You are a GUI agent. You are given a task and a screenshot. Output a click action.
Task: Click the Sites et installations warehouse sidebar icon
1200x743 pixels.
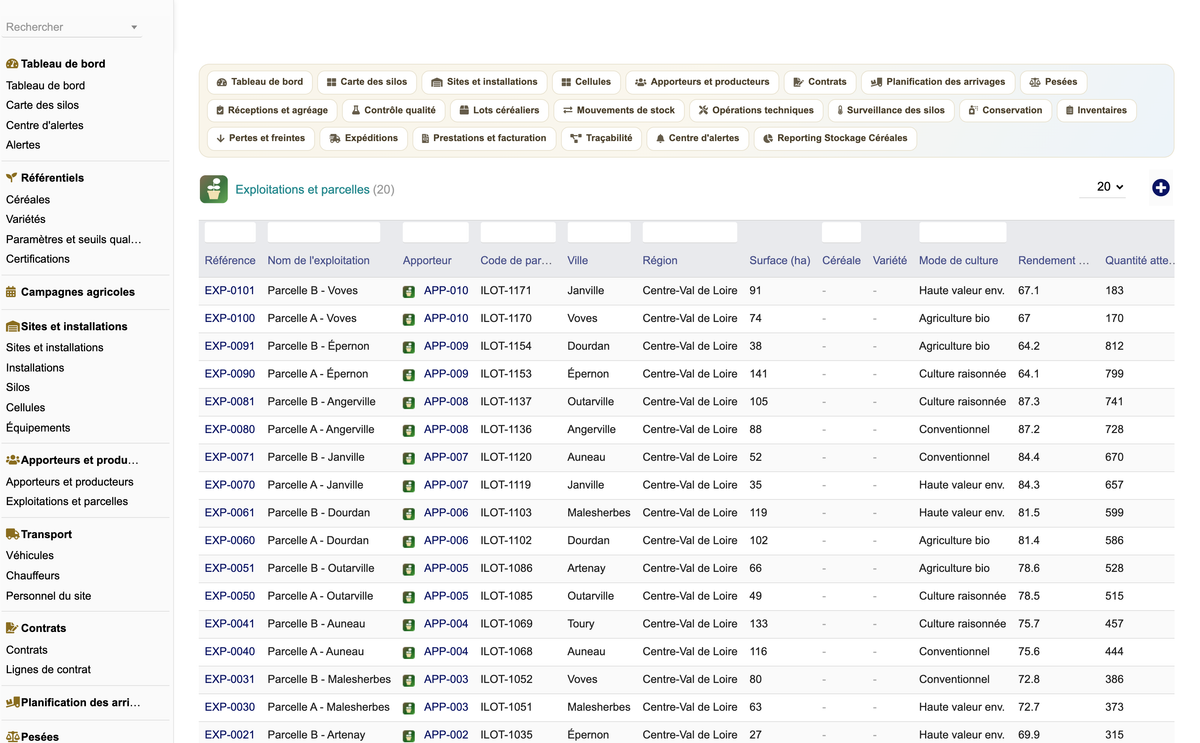click(13, 326)
